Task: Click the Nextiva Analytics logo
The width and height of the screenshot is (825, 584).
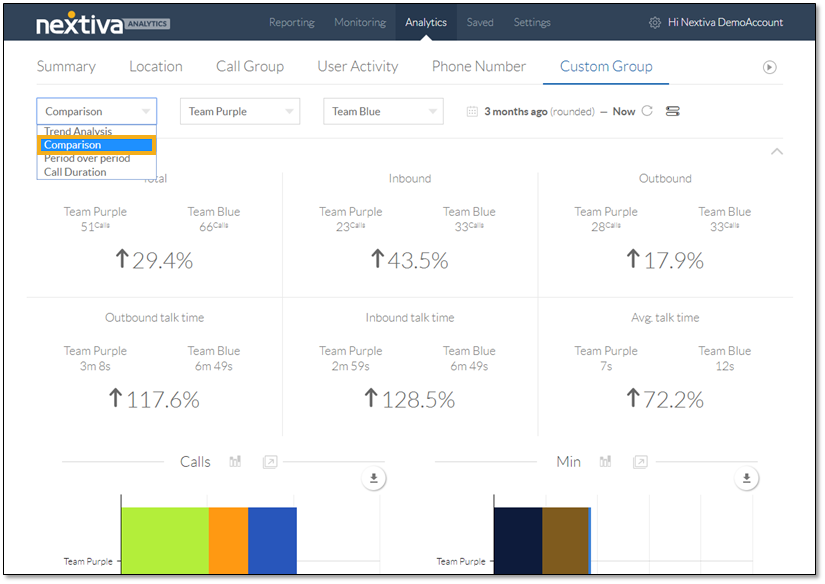Action: [103, 24]
